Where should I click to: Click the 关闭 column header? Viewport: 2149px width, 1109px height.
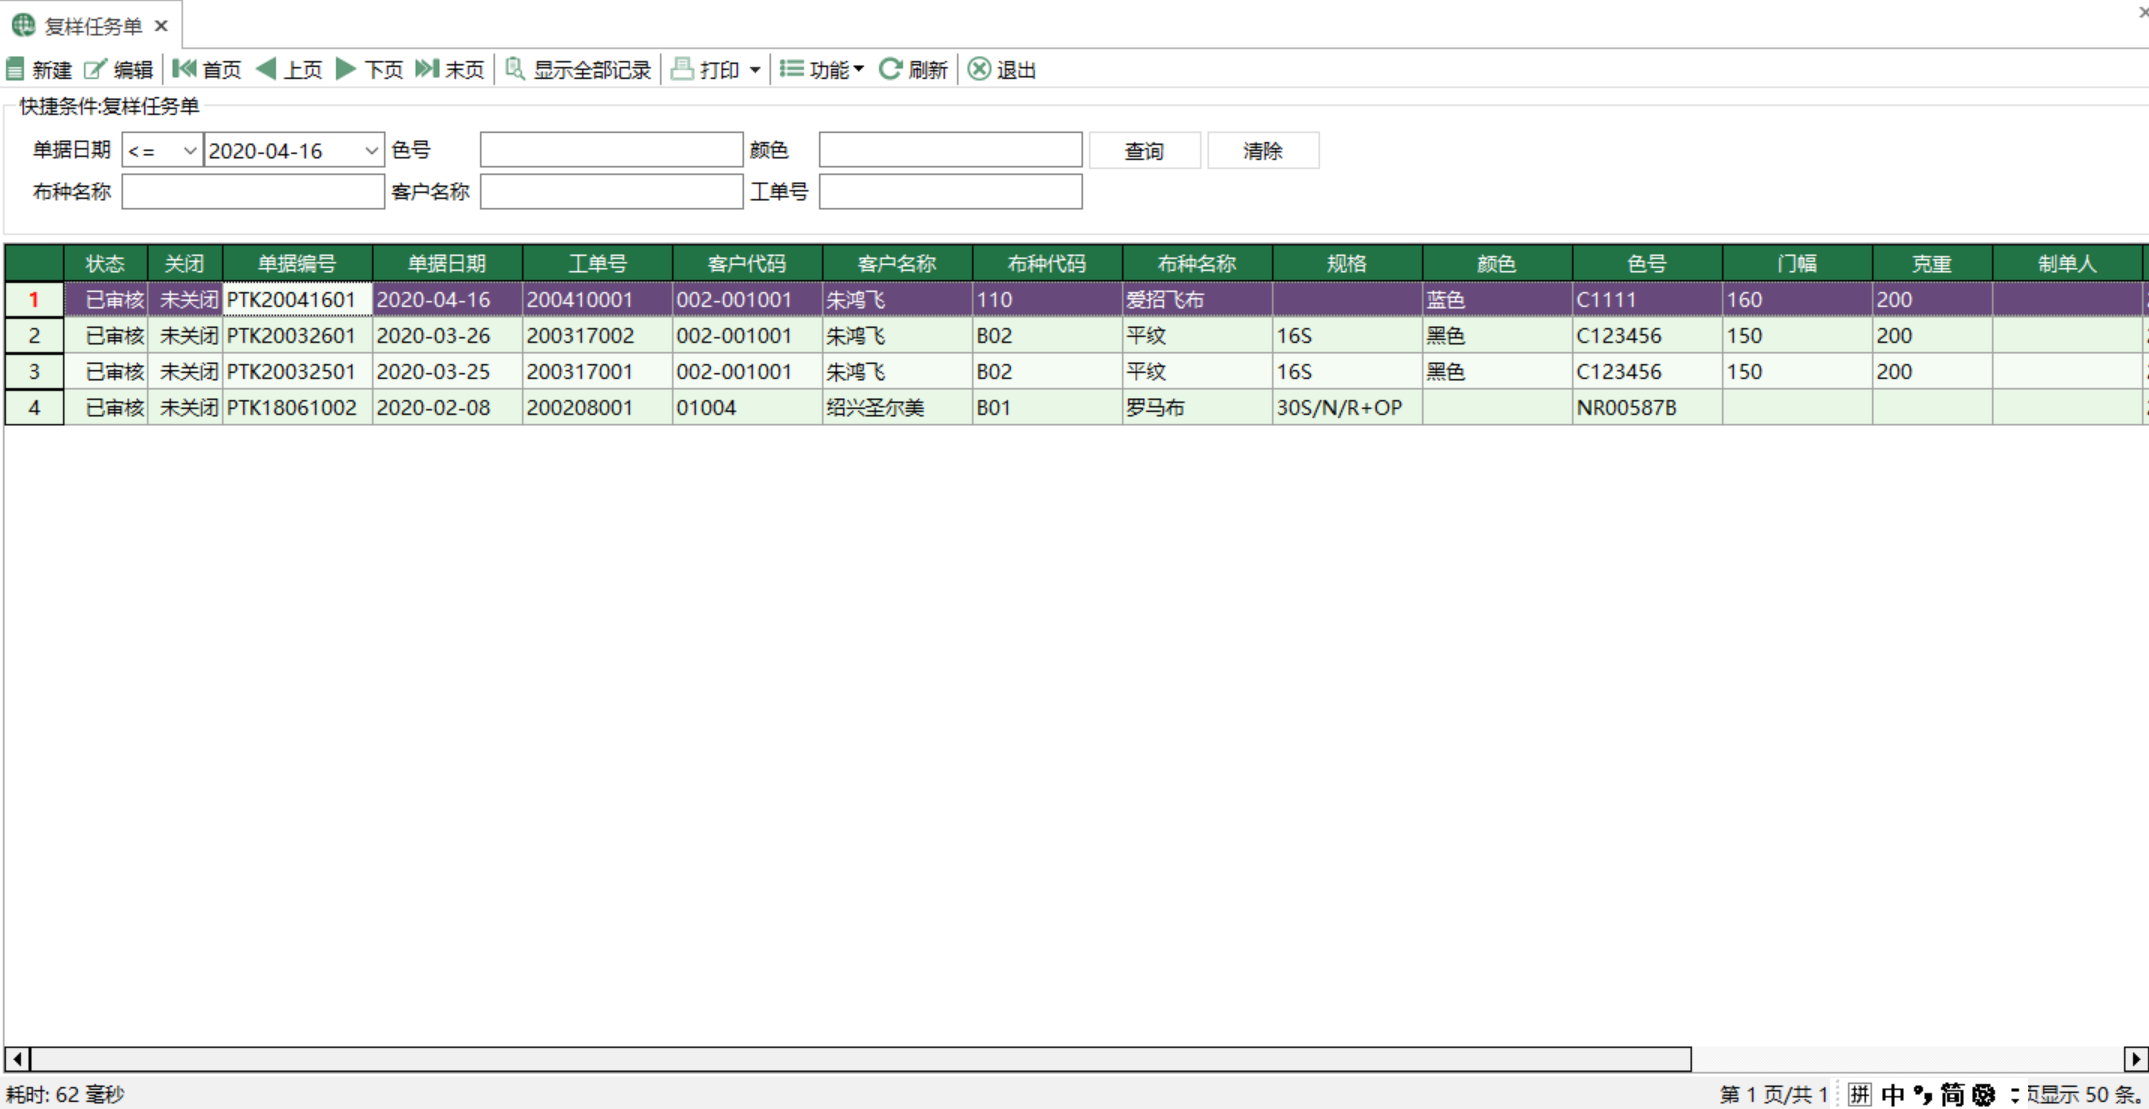tap(184, 264)
